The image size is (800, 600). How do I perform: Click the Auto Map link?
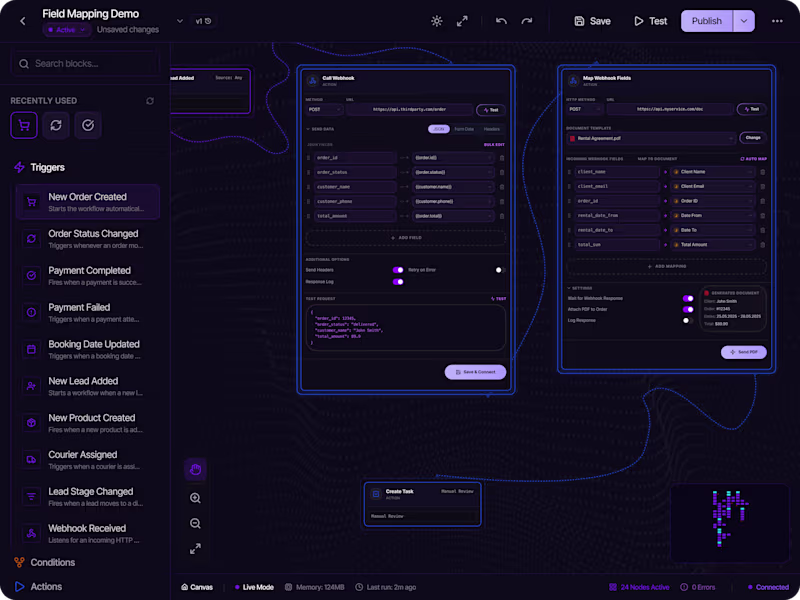(x=754, y=159)
